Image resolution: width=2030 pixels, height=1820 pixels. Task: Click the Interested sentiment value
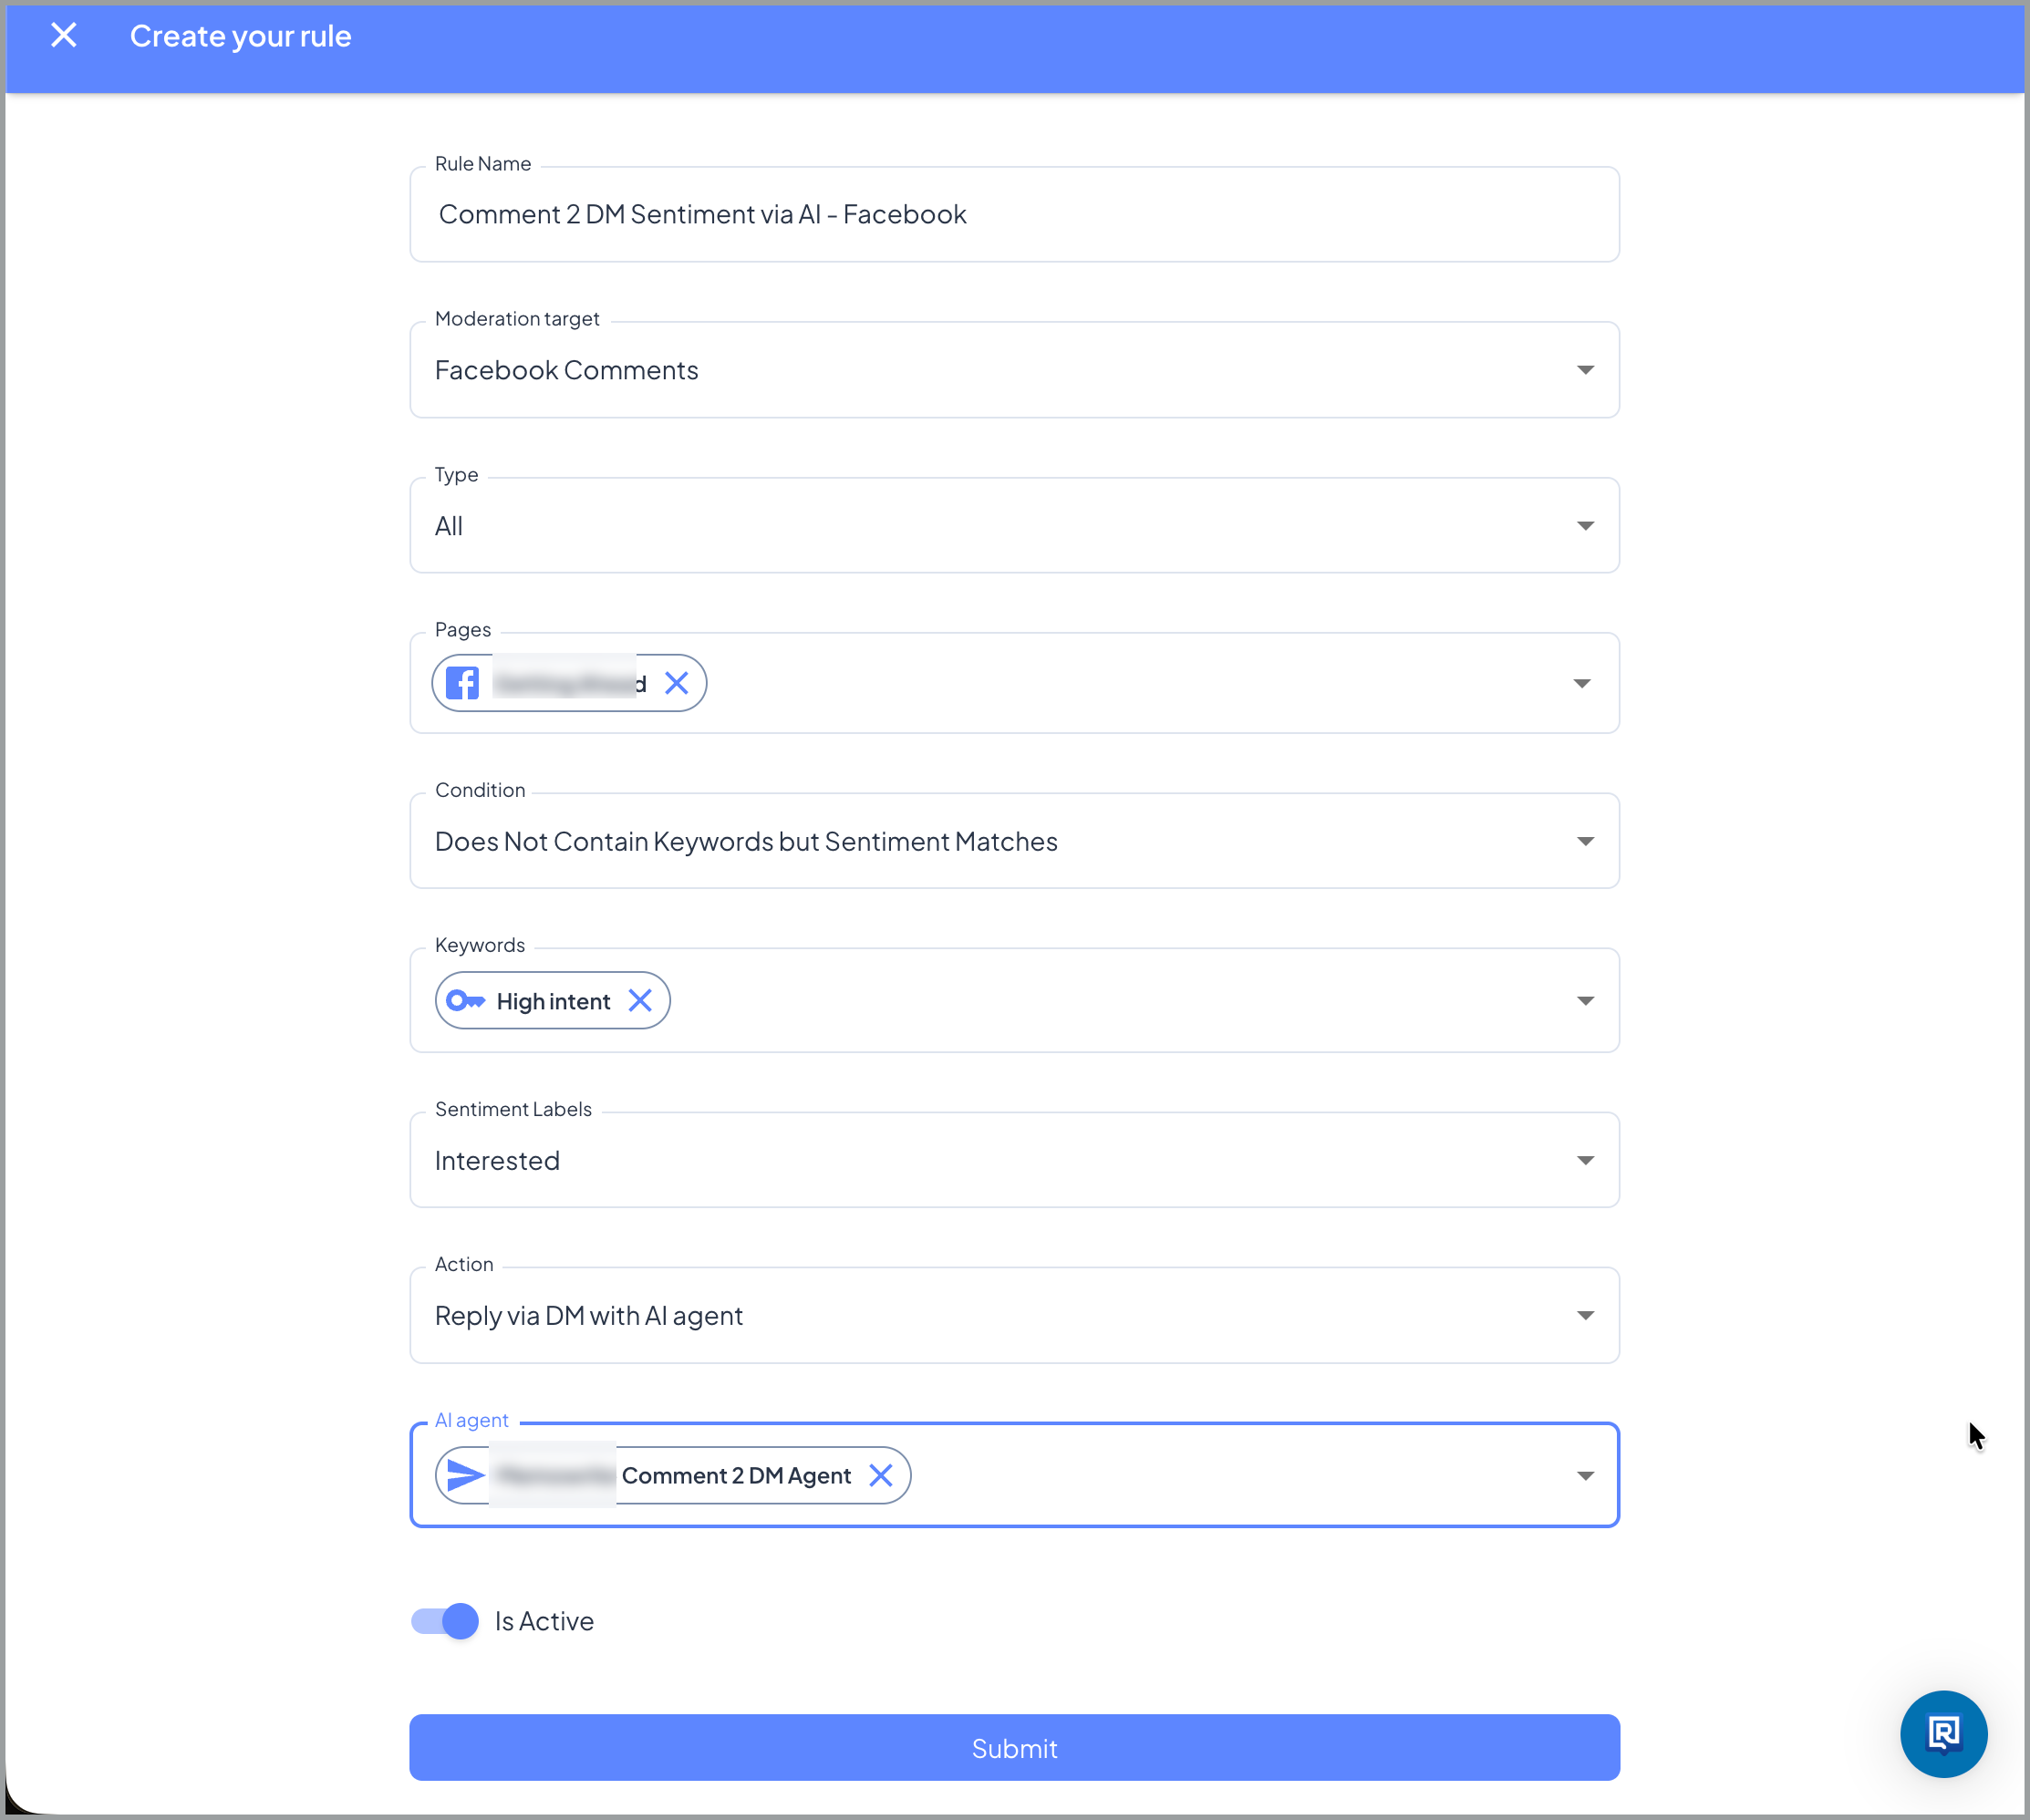coord(497,1161)
